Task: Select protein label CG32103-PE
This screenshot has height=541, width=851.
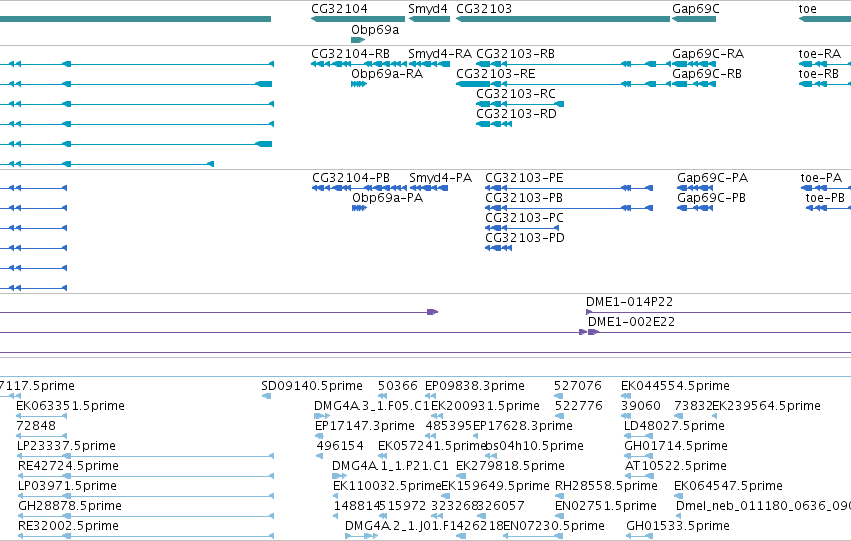Action: point(524,178)
